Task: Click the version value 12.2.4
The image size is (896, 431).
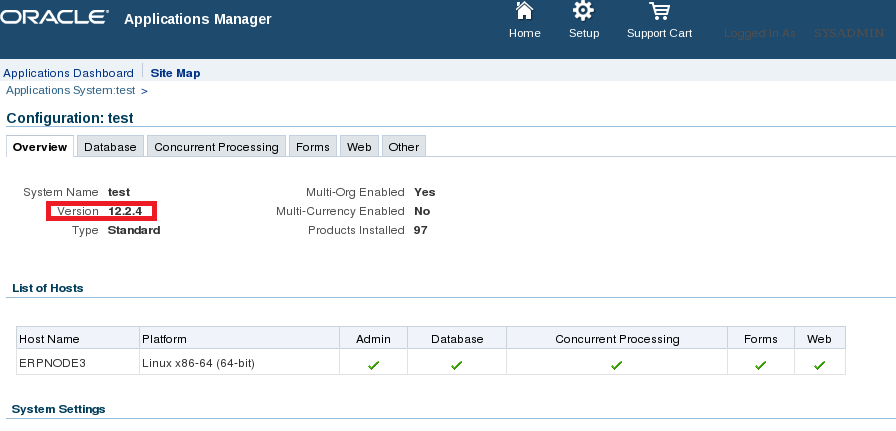Action: coord(125,211)
